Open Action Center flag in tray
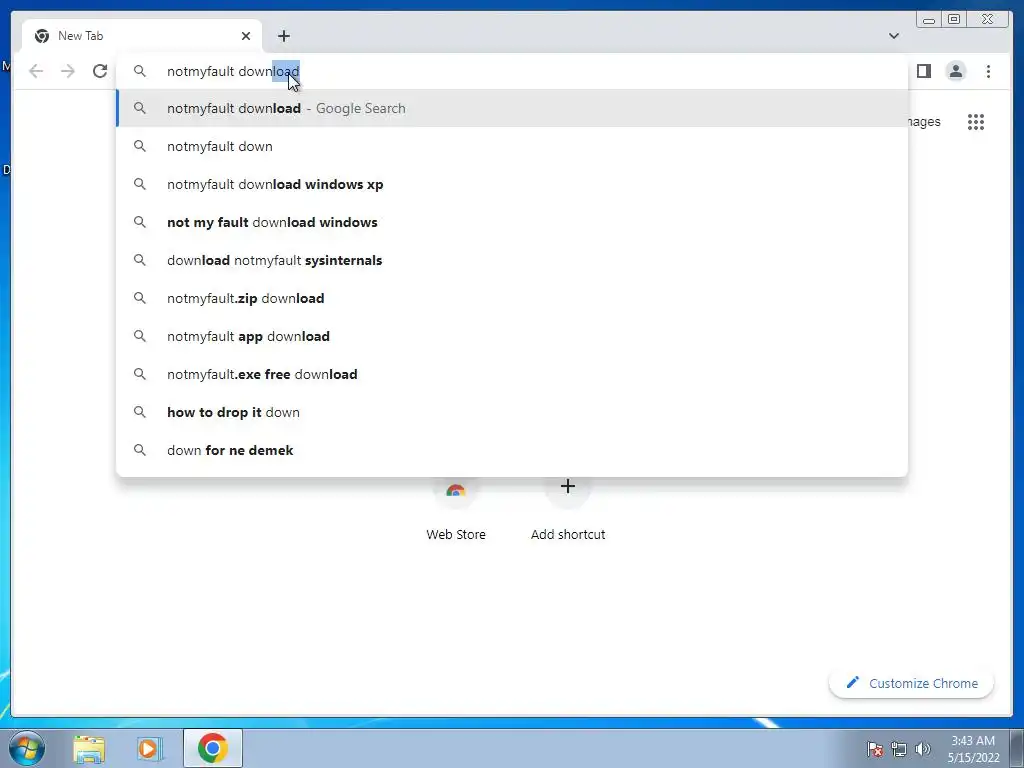Image resolution: width=1024 pixels, height=768 pixels. pyautogui.click(x=875, y=749)
